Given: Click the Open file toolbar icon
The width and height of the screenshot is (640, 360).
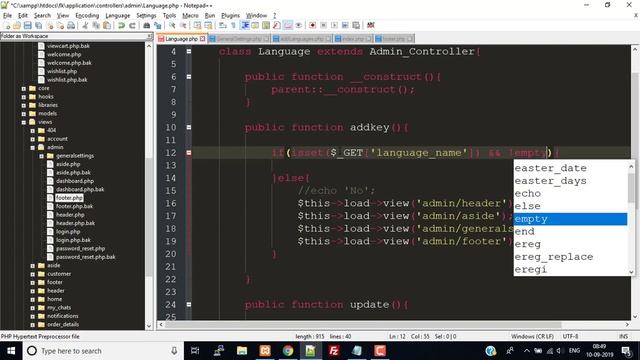Looking at the screenshot, I should tap(17, 25).
